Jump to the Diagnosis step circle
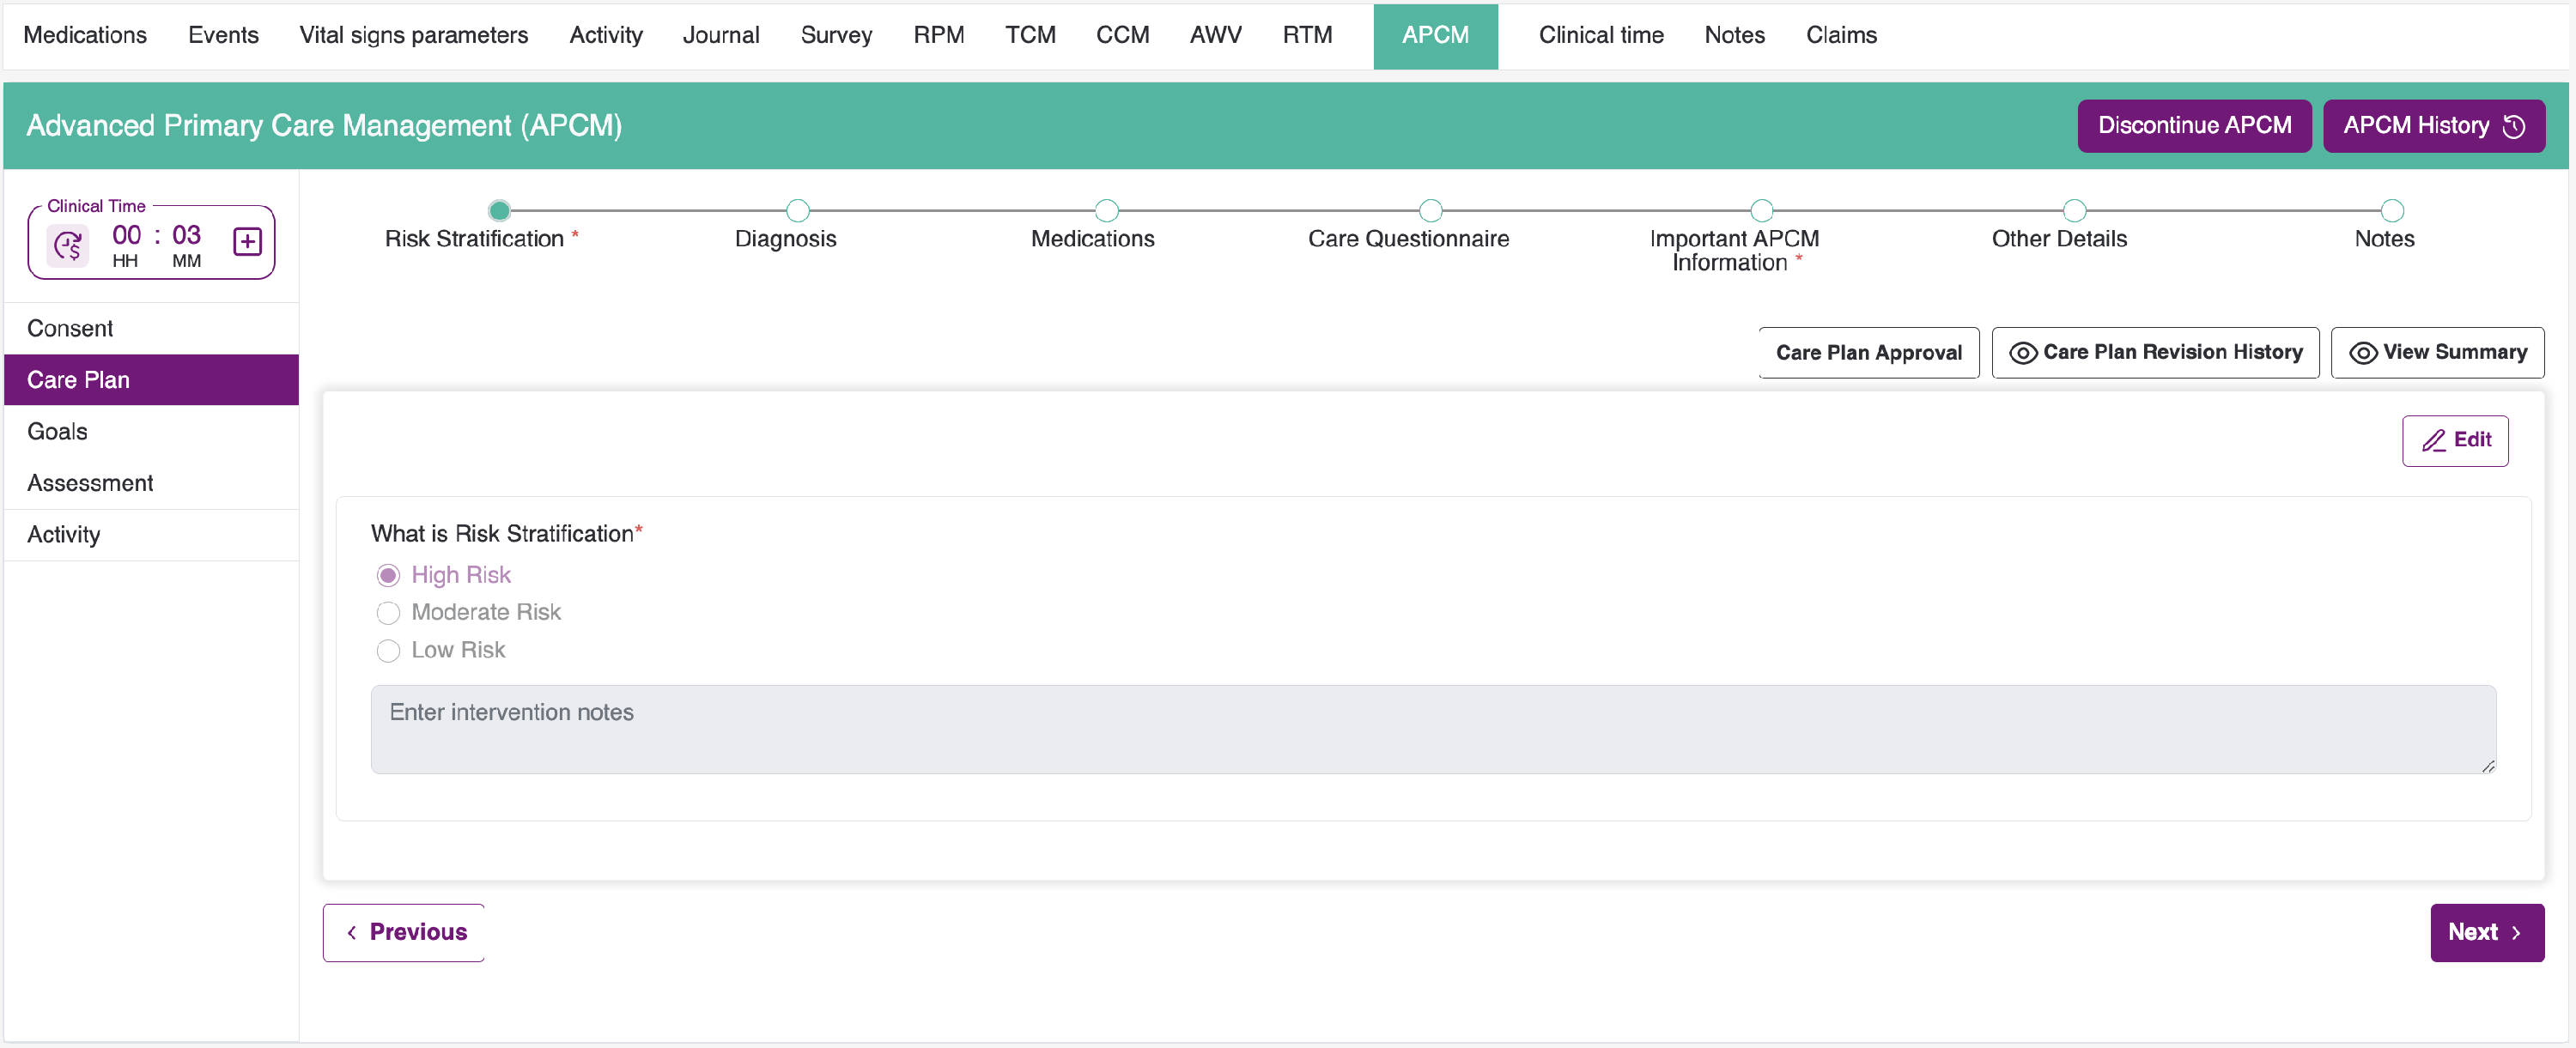The height and width of the screenshot is (1048, 2576). 797,210
